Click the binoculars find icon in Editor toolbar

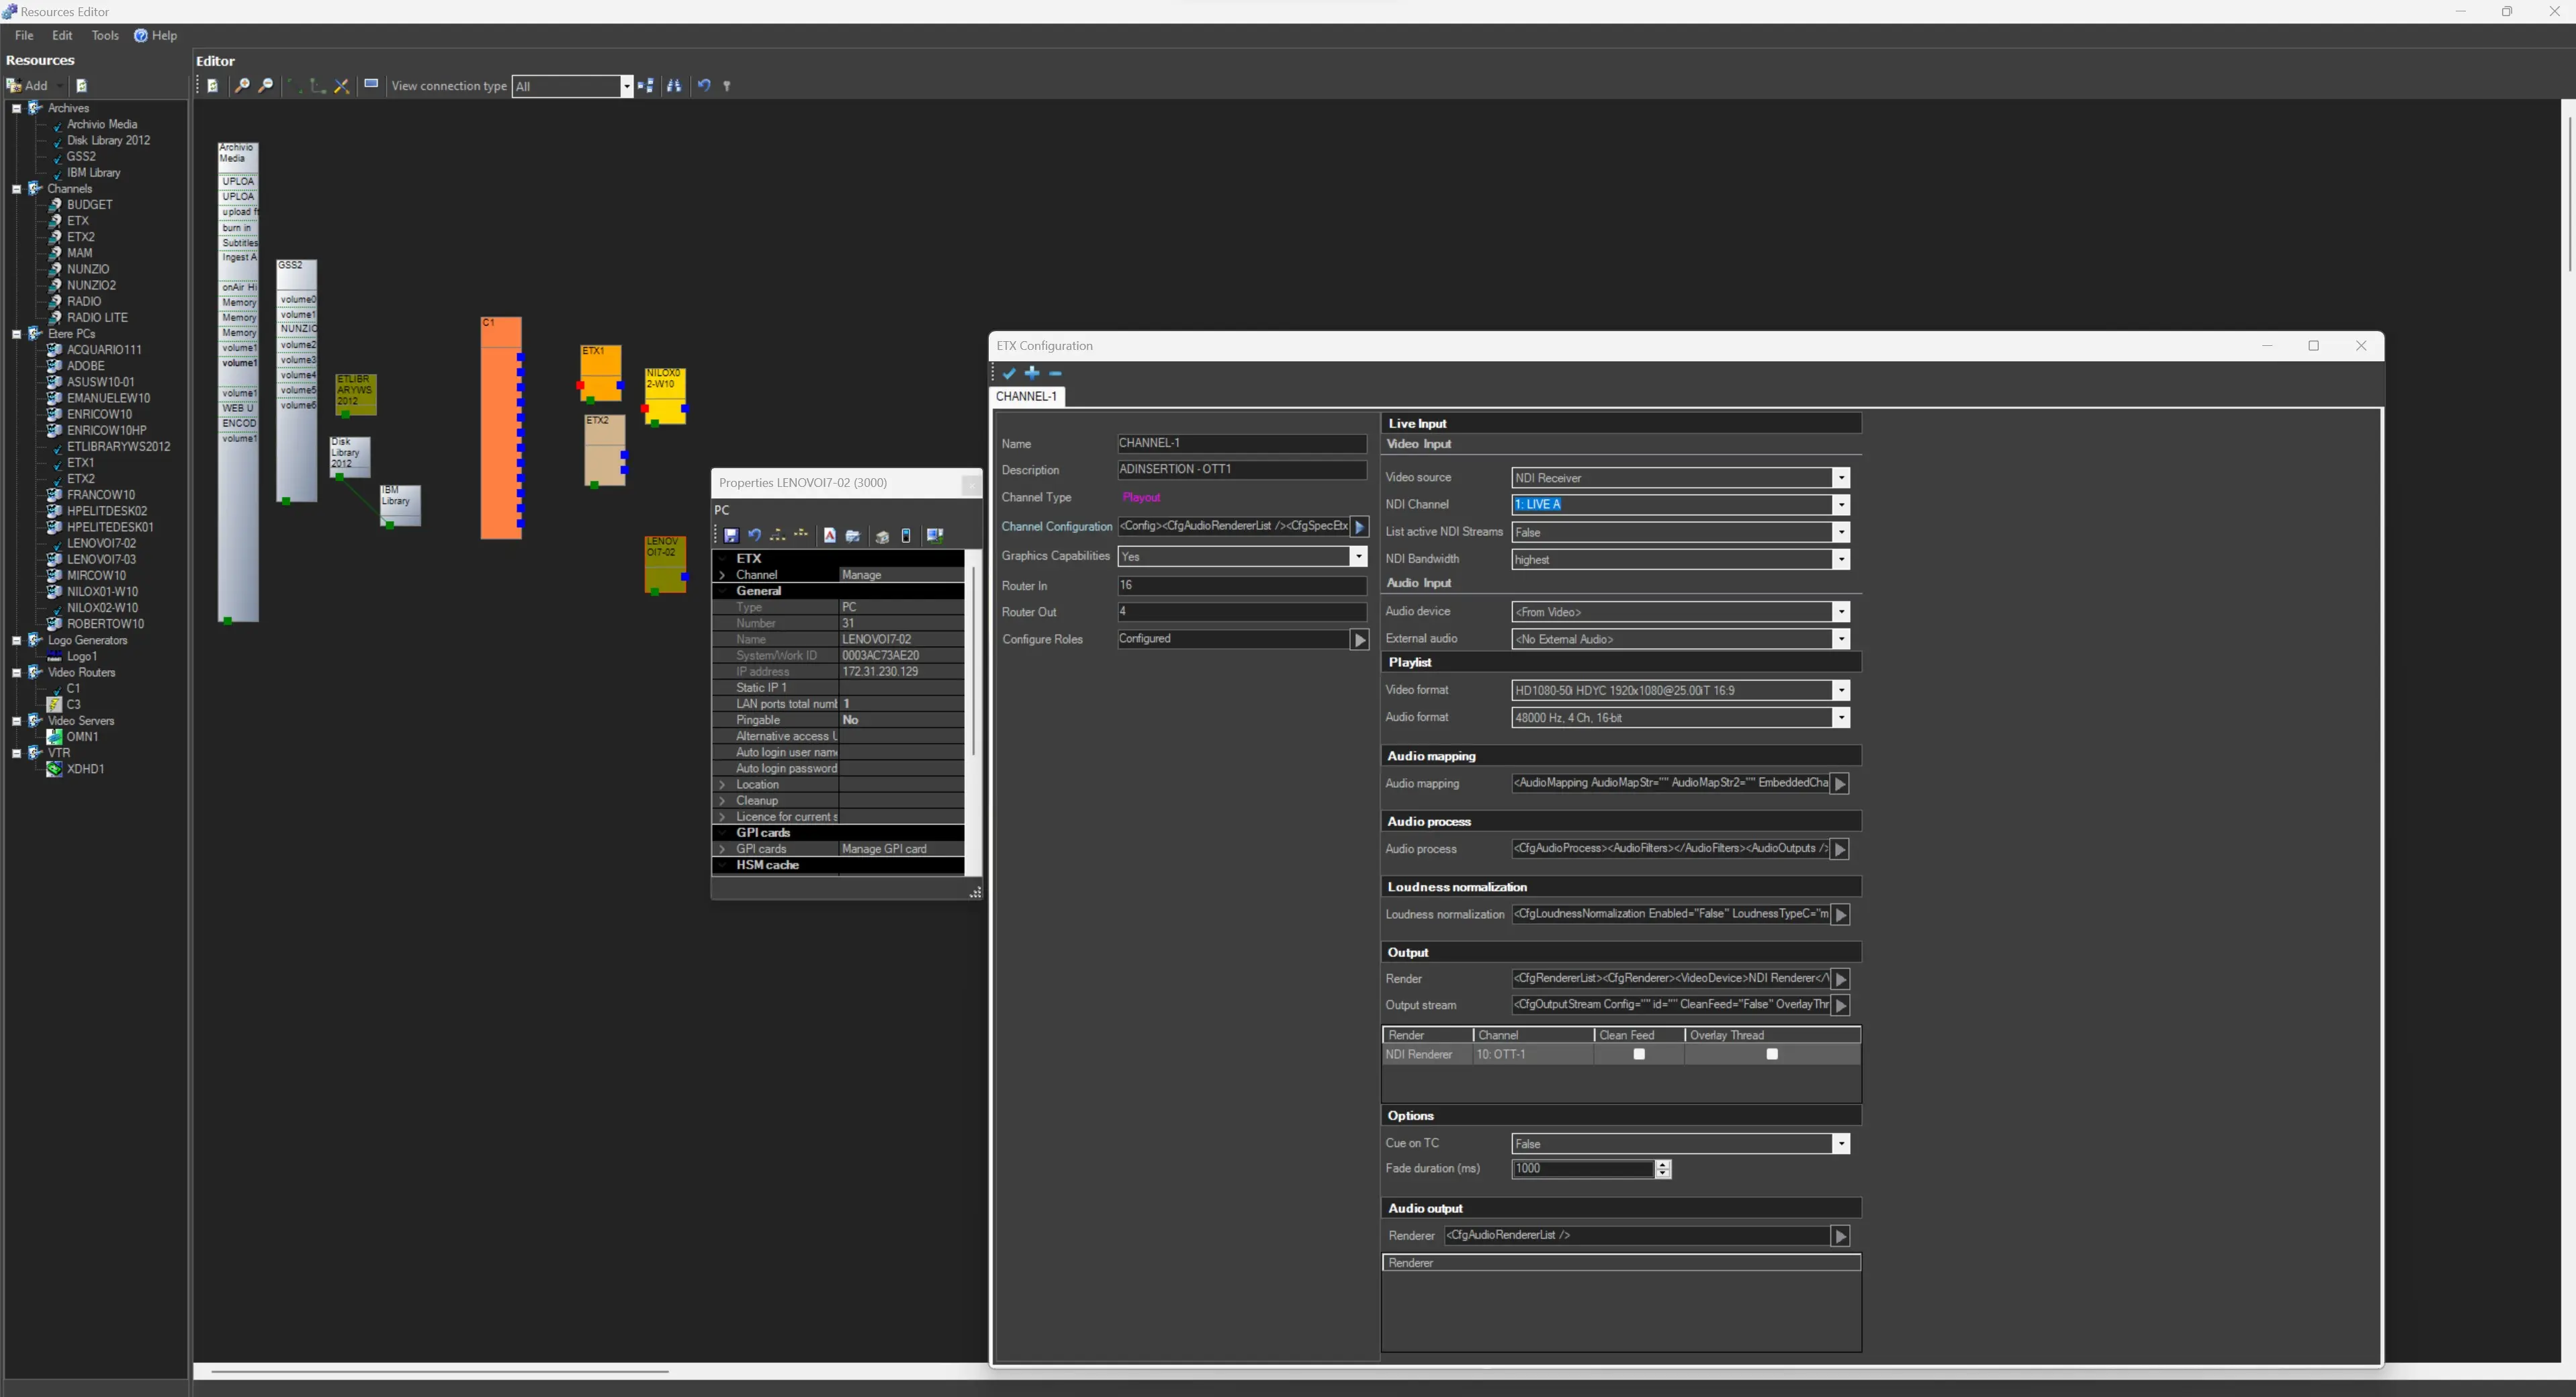tap(674, 86)
